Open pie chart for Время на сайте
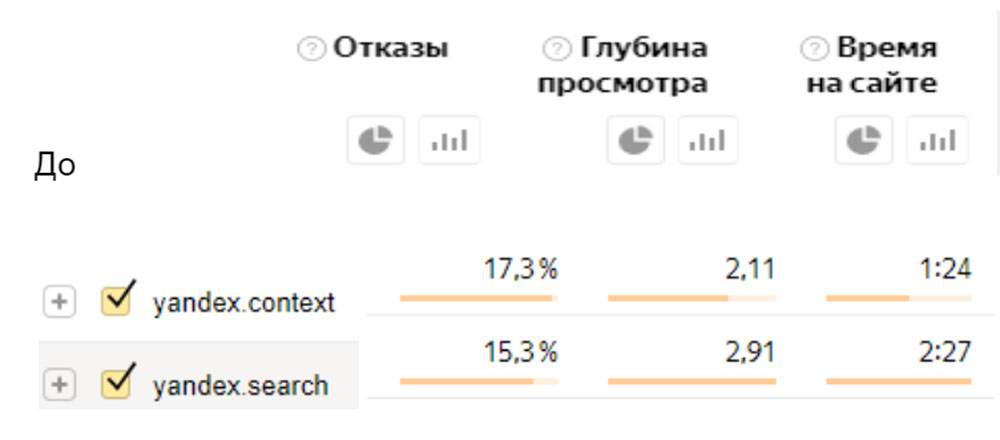 coord(864,140)
